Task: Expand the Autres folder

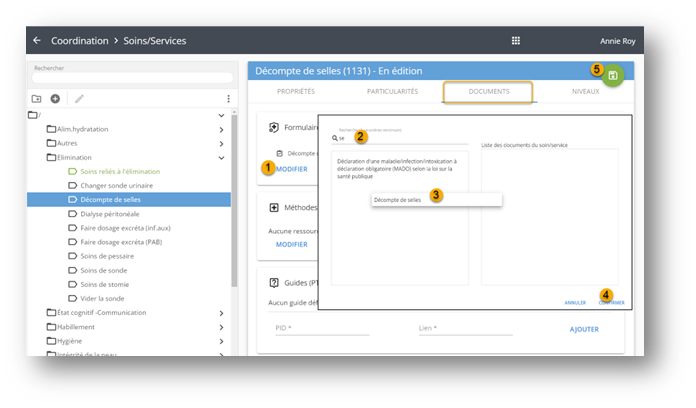Action: pos(221,143)
